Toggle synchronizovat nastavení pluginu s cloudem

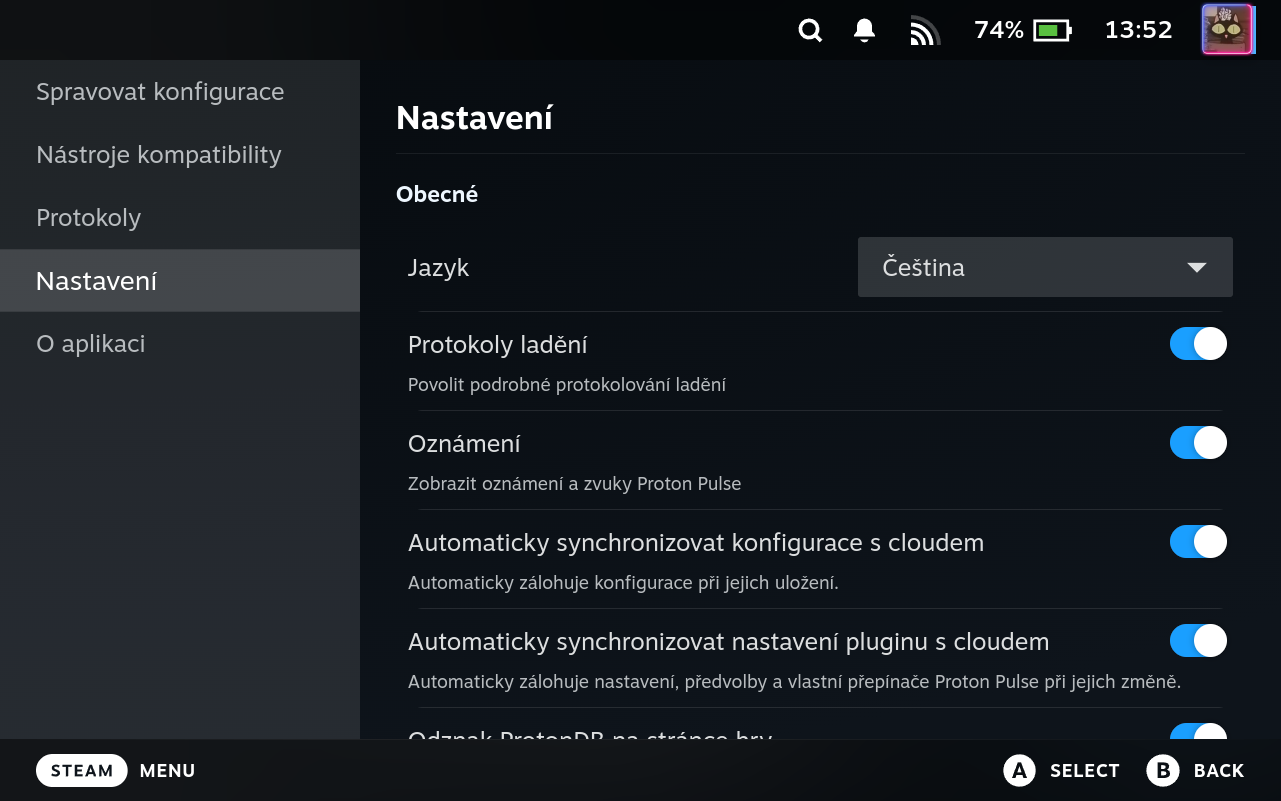coord(1198,641)
